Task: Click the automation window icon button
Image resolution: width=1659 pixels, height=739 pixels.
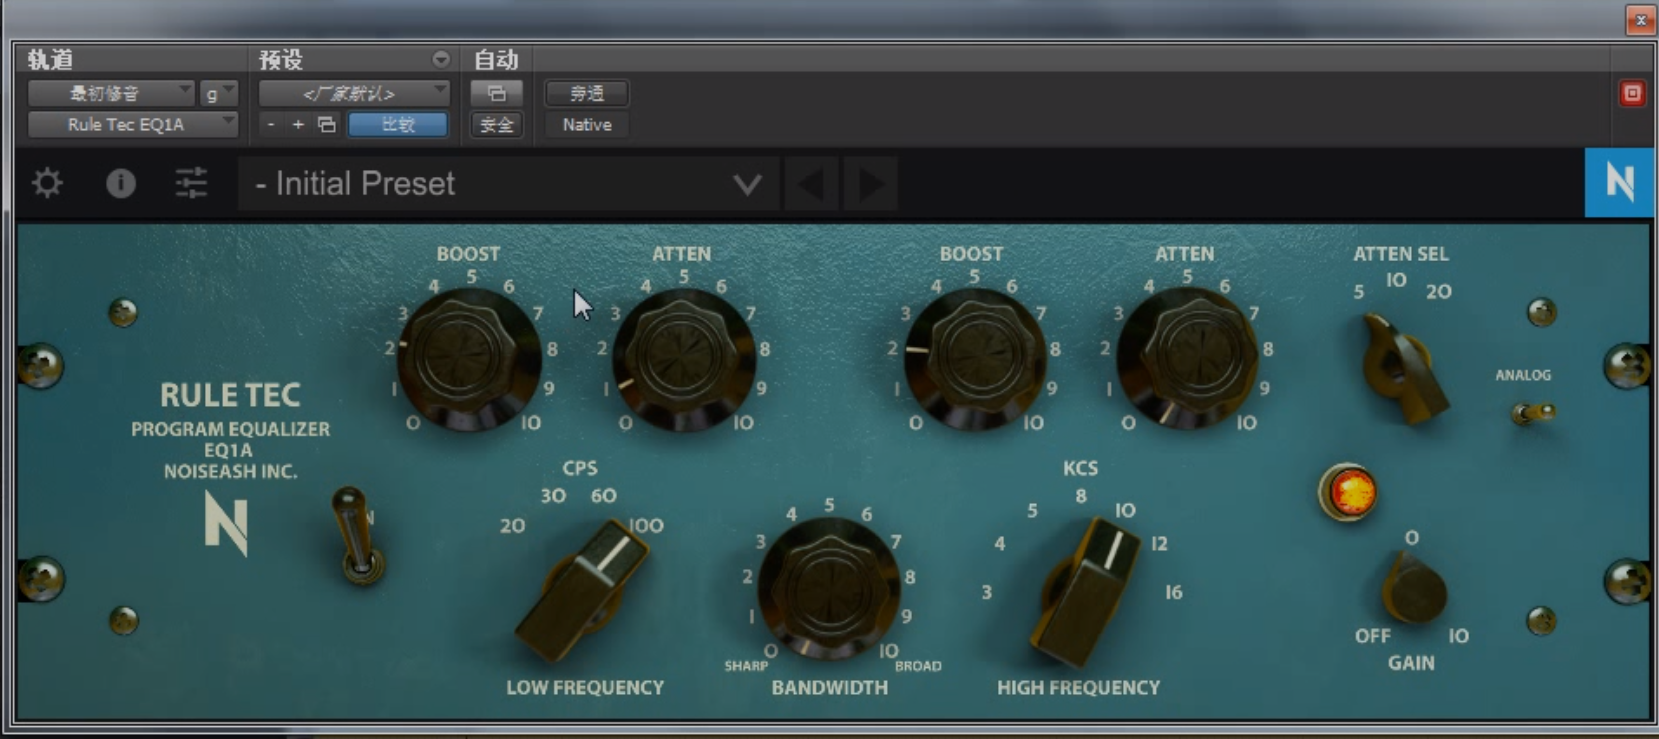Action: (x=496, y=93)
